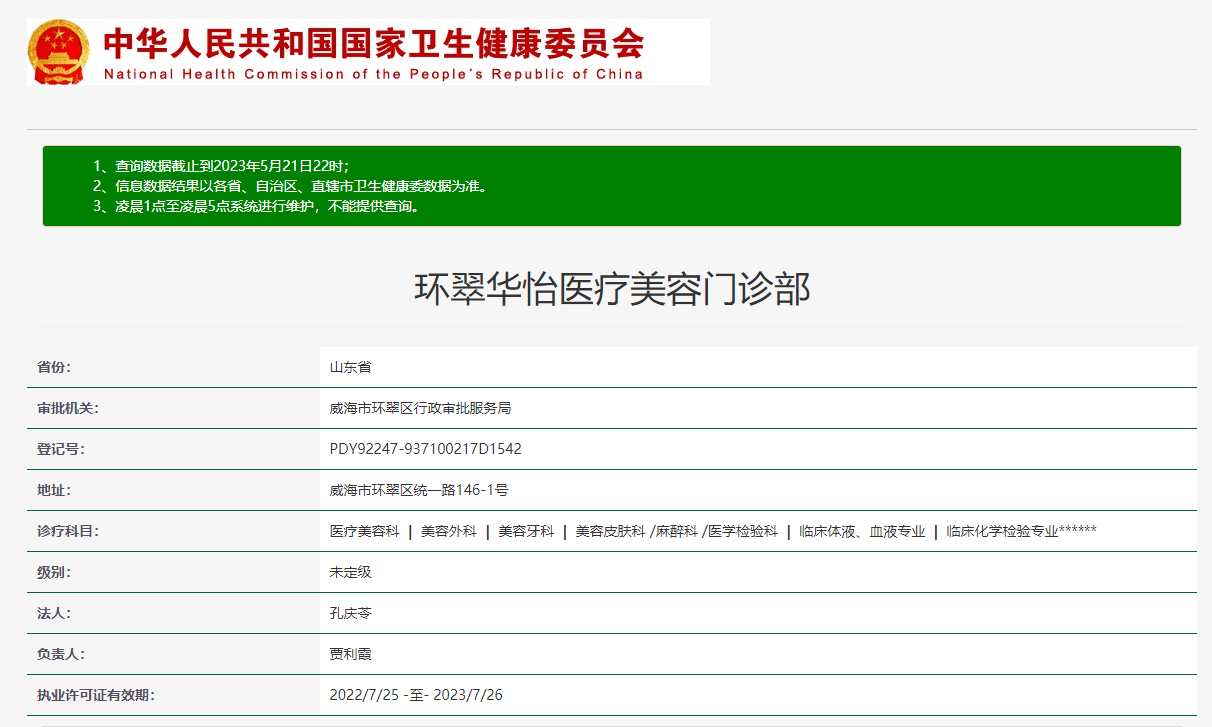1212x727 pixels.
Task: Select the value 威海市环翠区行政审批服务局
Action: (420, 408)
